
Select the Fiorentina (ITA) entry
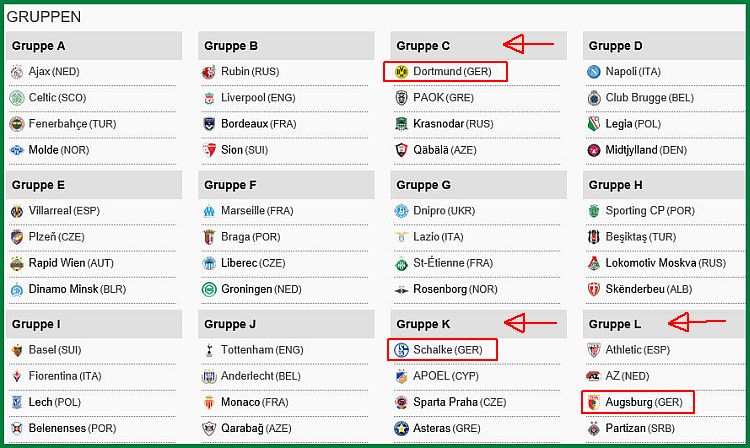(65, 376)
